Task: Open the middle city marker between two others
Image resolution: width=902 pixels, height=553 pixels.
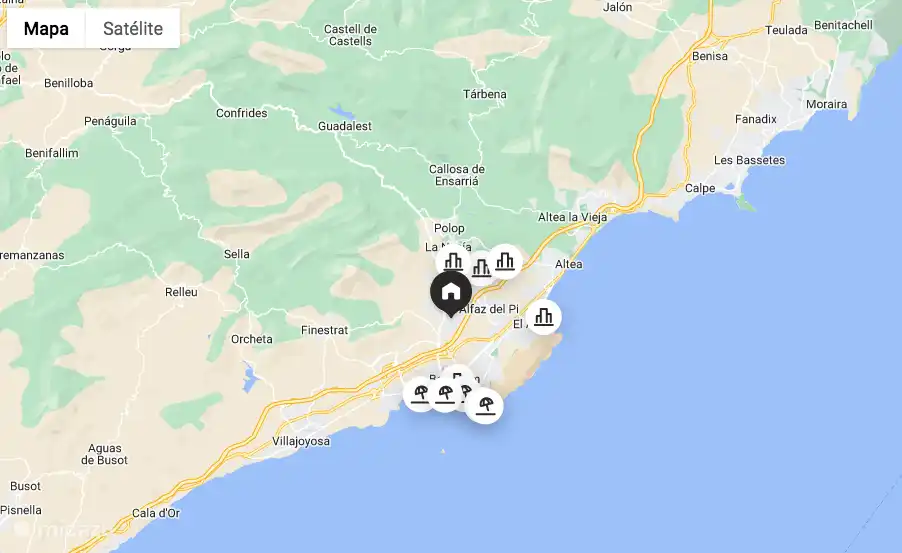Action: point(481,268)
